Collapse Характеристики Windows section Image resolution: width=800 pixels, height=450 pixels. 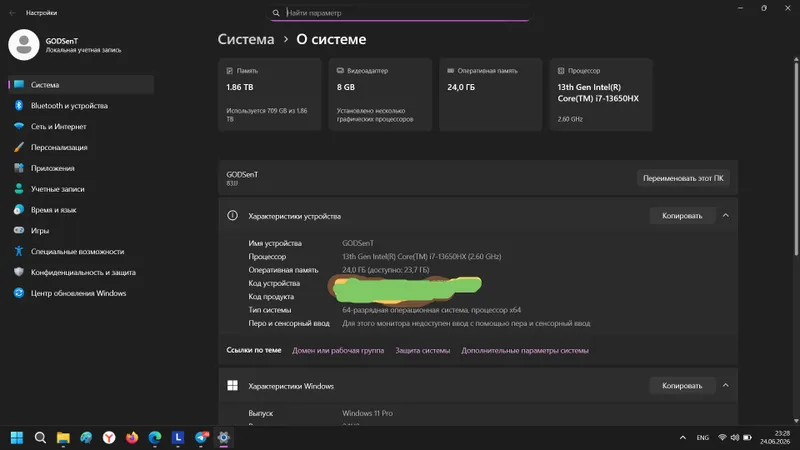[x=726, y=386]
